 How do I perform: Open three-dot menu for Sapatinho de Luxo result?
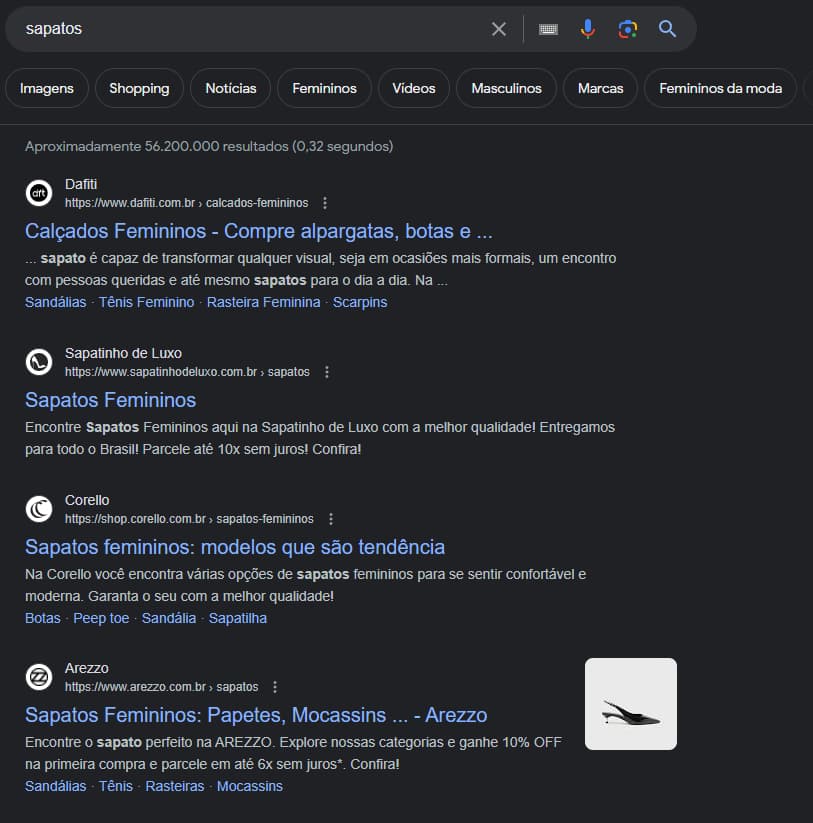pyautogui.click(x=326, y=372)
